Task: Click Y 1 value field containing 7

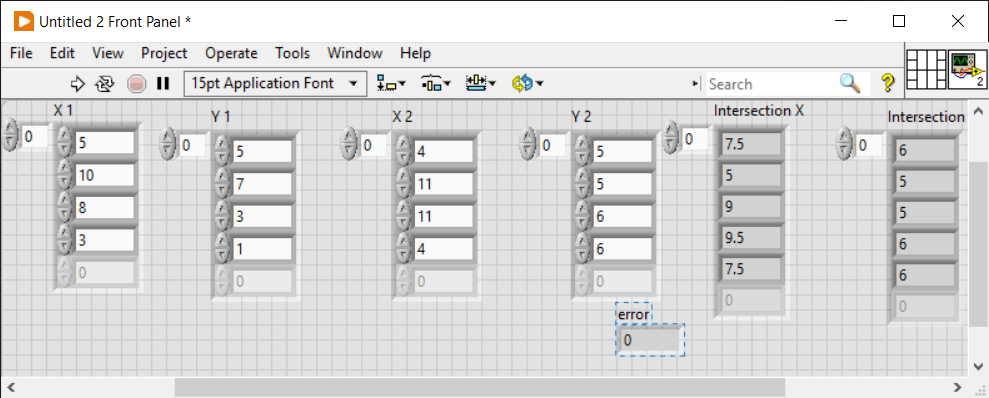Action: point(262,184)
